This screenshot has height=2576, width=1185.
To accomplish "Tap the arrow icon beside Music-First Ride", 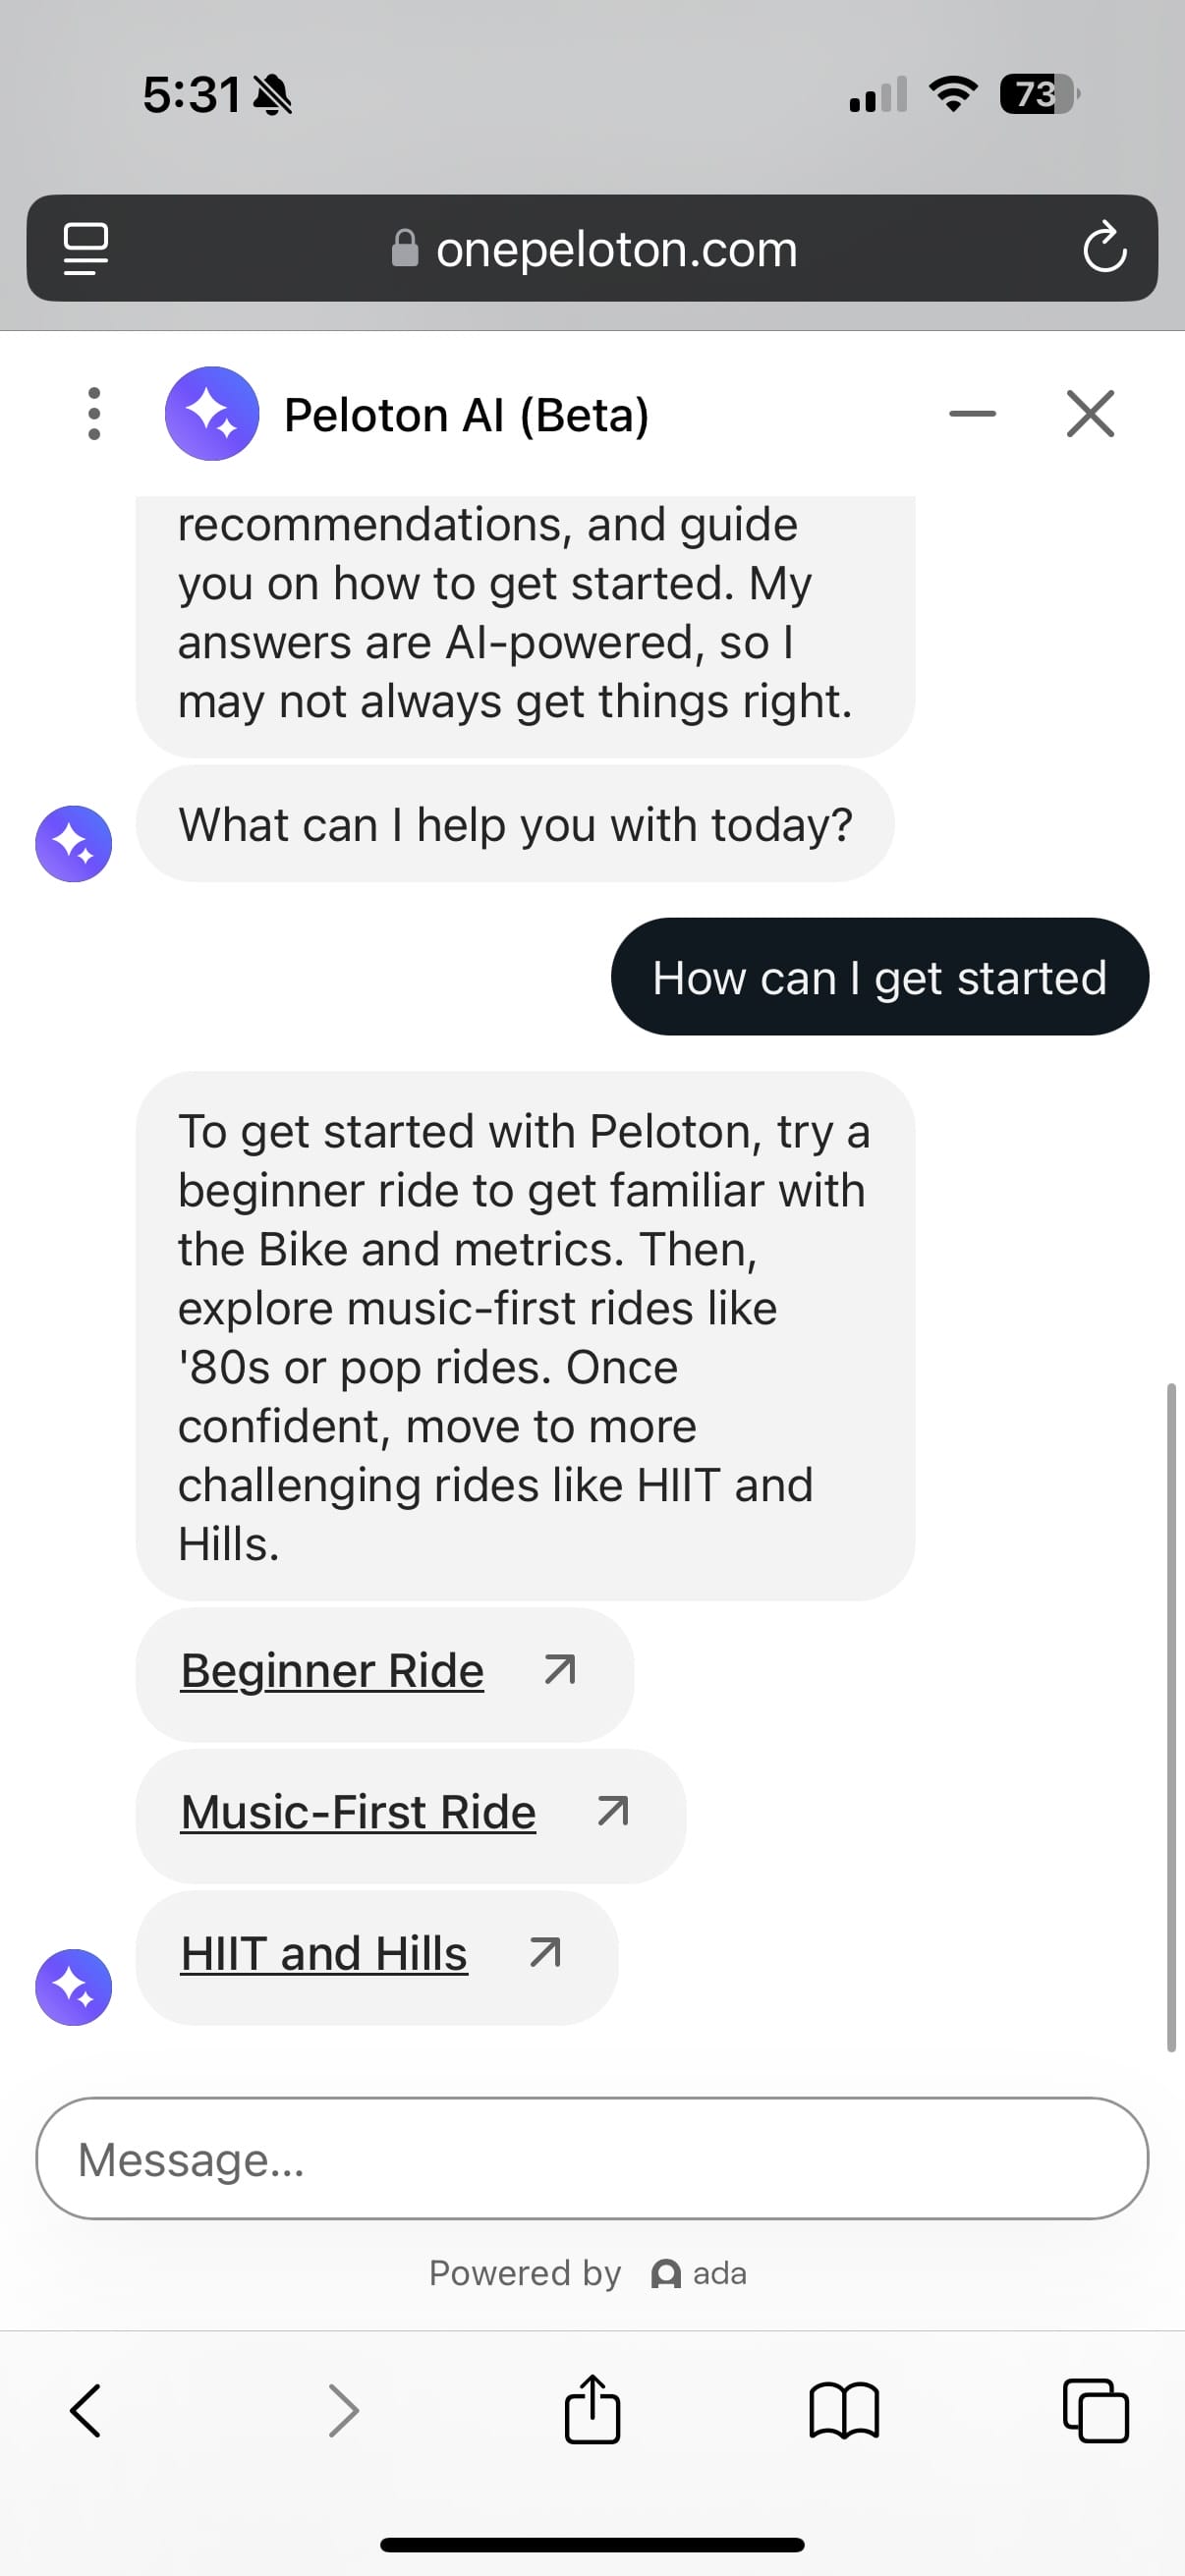I will tap(612, 1812).
